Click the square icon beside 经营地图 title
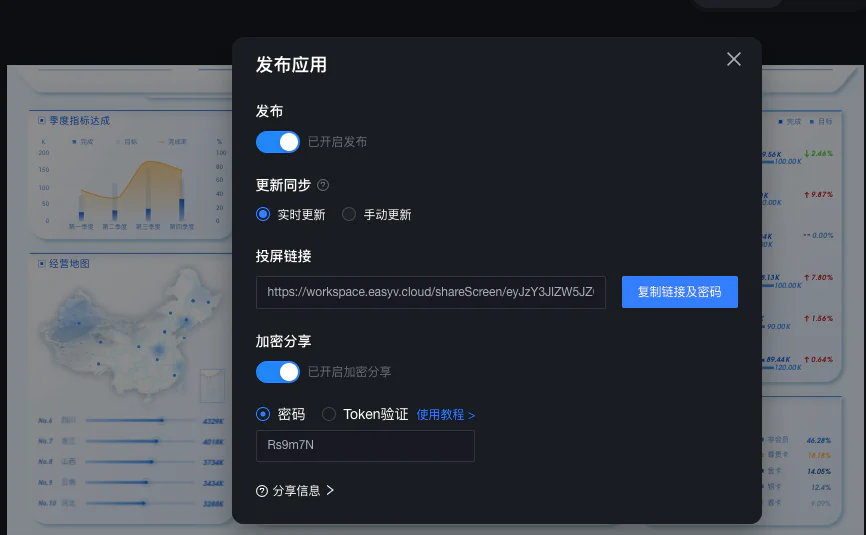Screen dimensions: 866x535 41,264
